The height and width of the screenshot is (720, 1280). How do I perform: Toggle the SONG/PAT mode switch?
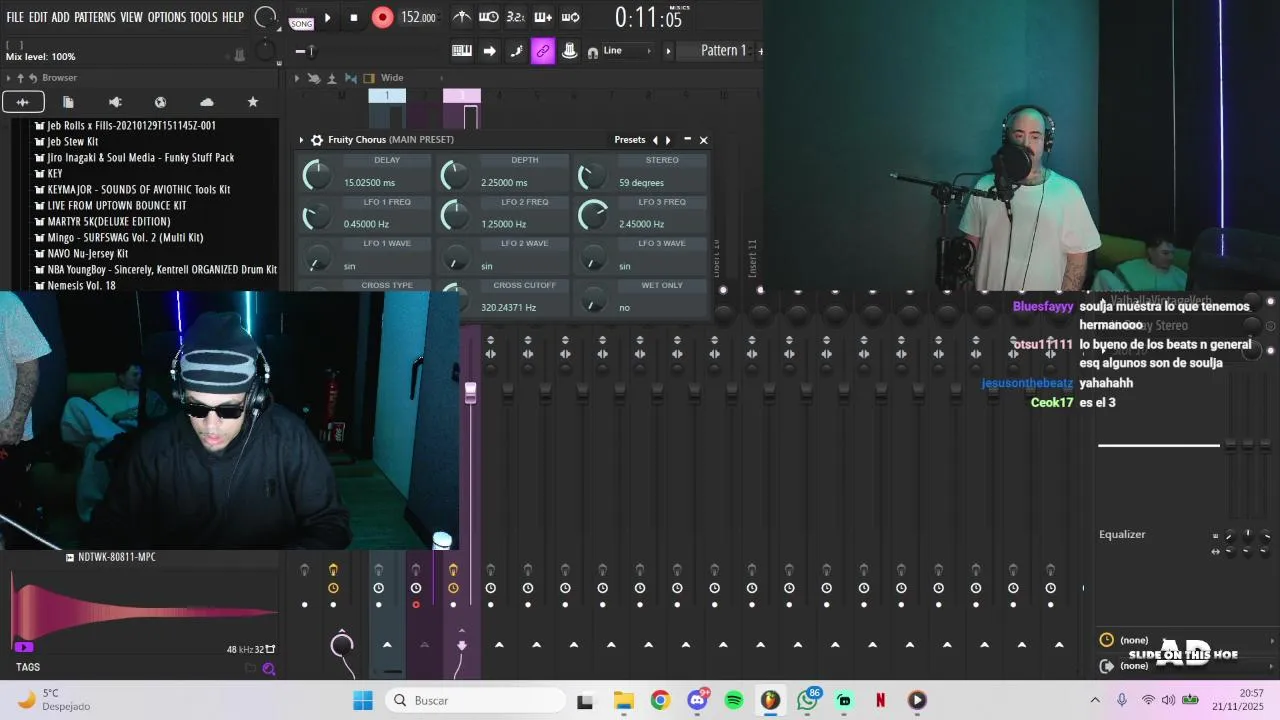tap(301, 17)
